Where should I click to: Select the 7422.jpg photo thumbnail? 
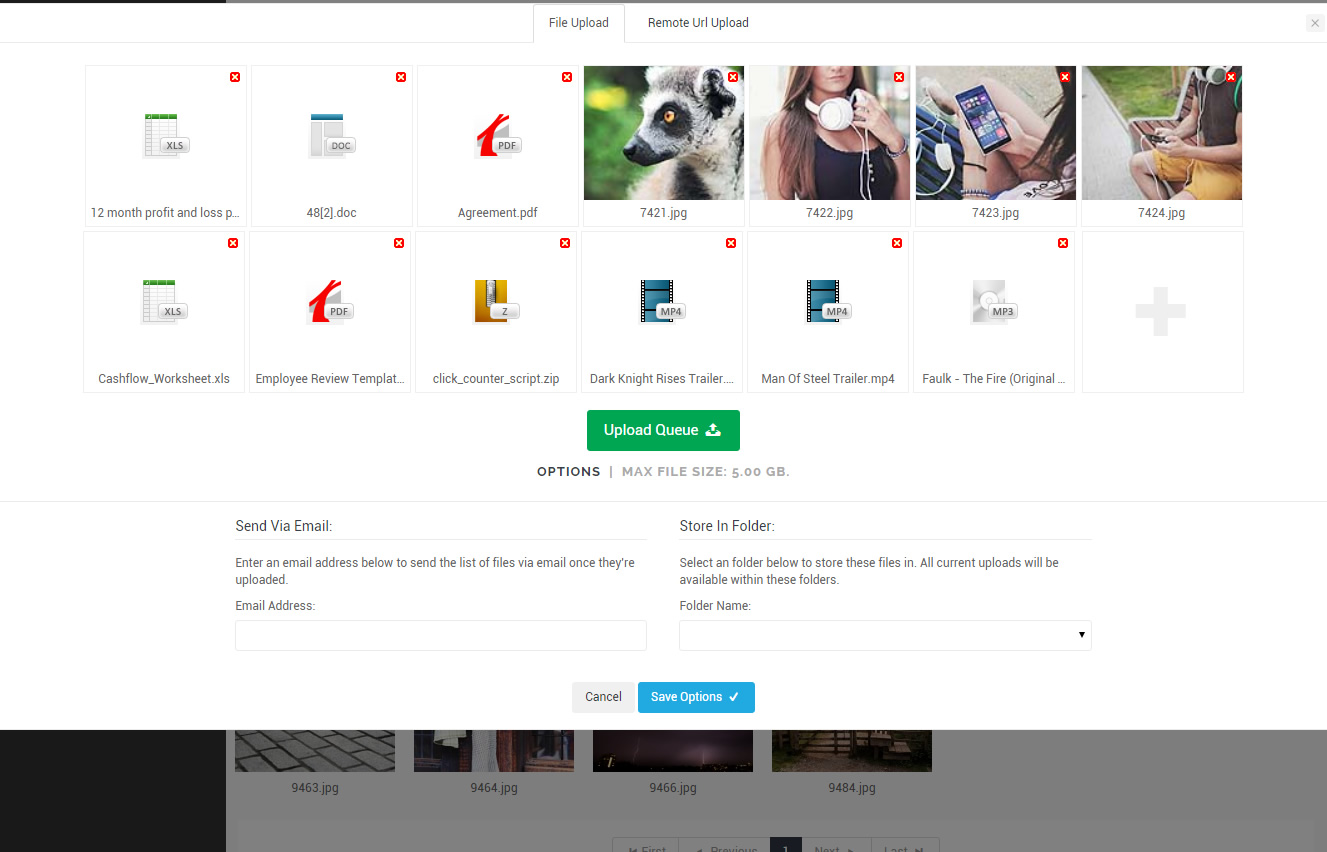tap(828, 132)
